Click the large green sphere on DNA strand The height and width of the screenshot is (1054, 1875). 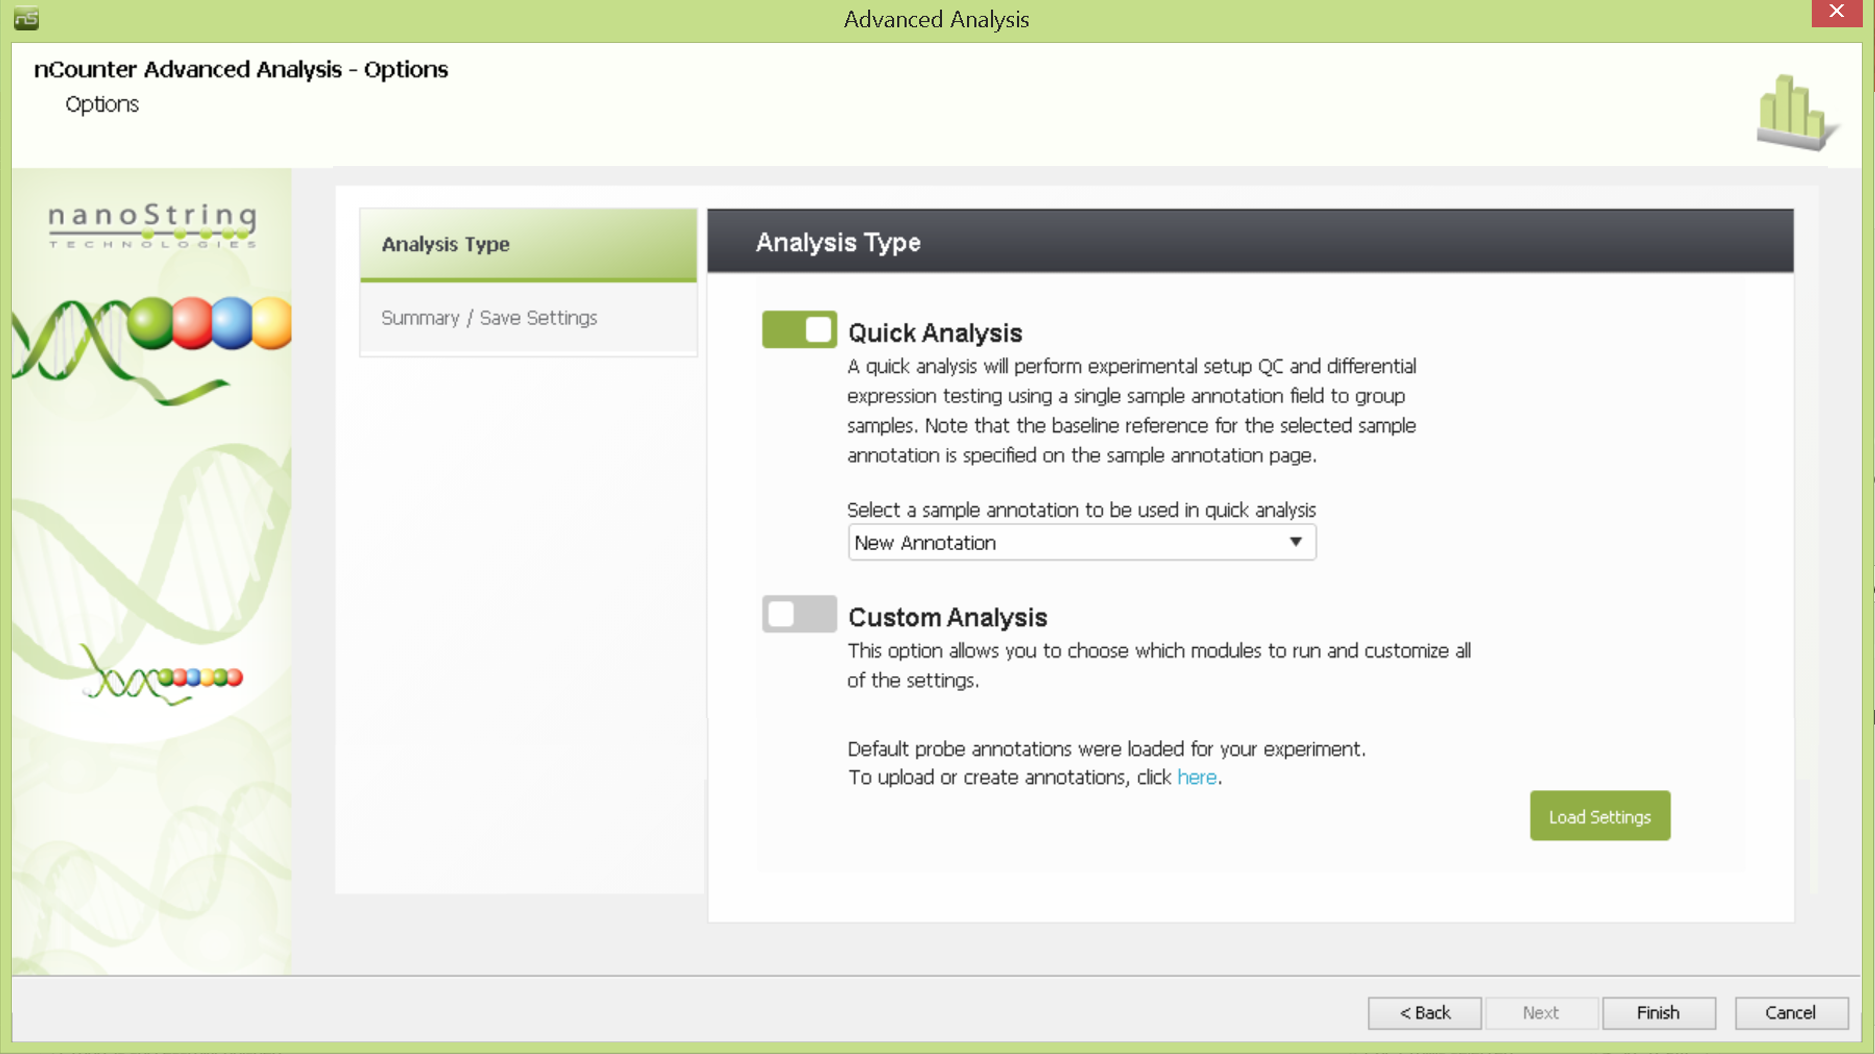[x=151, y=323]
